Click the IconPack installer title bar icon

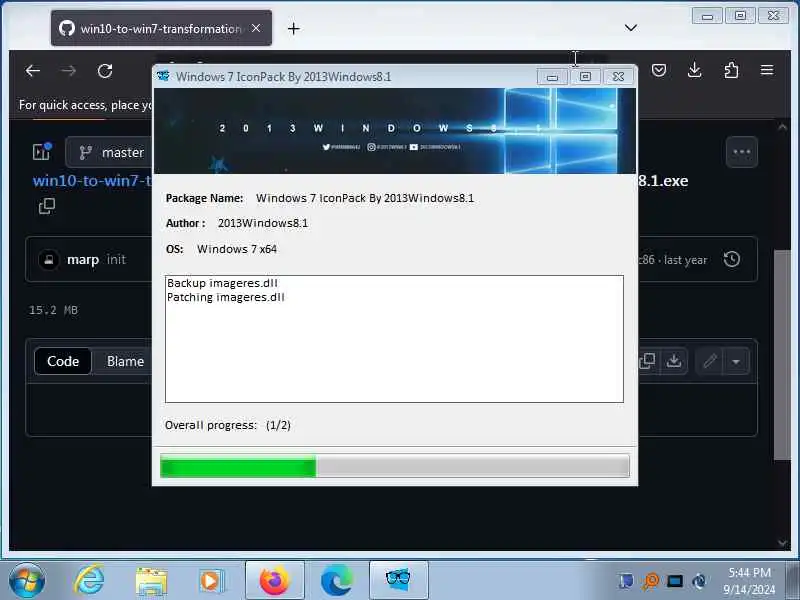(163, 76)
